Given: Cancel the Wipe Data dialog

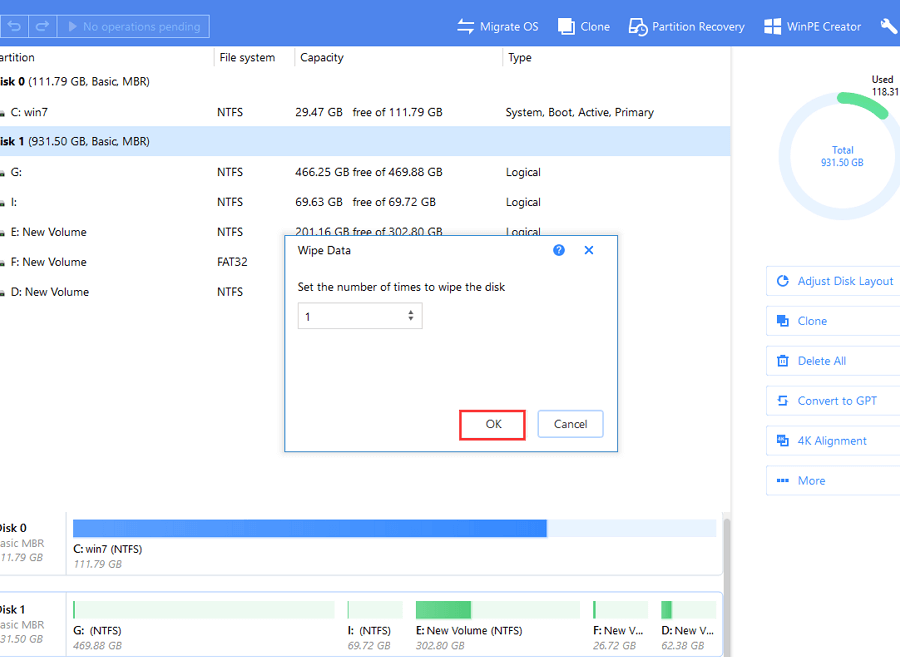Looking at the screenshot, I should [x=570, y=424].
